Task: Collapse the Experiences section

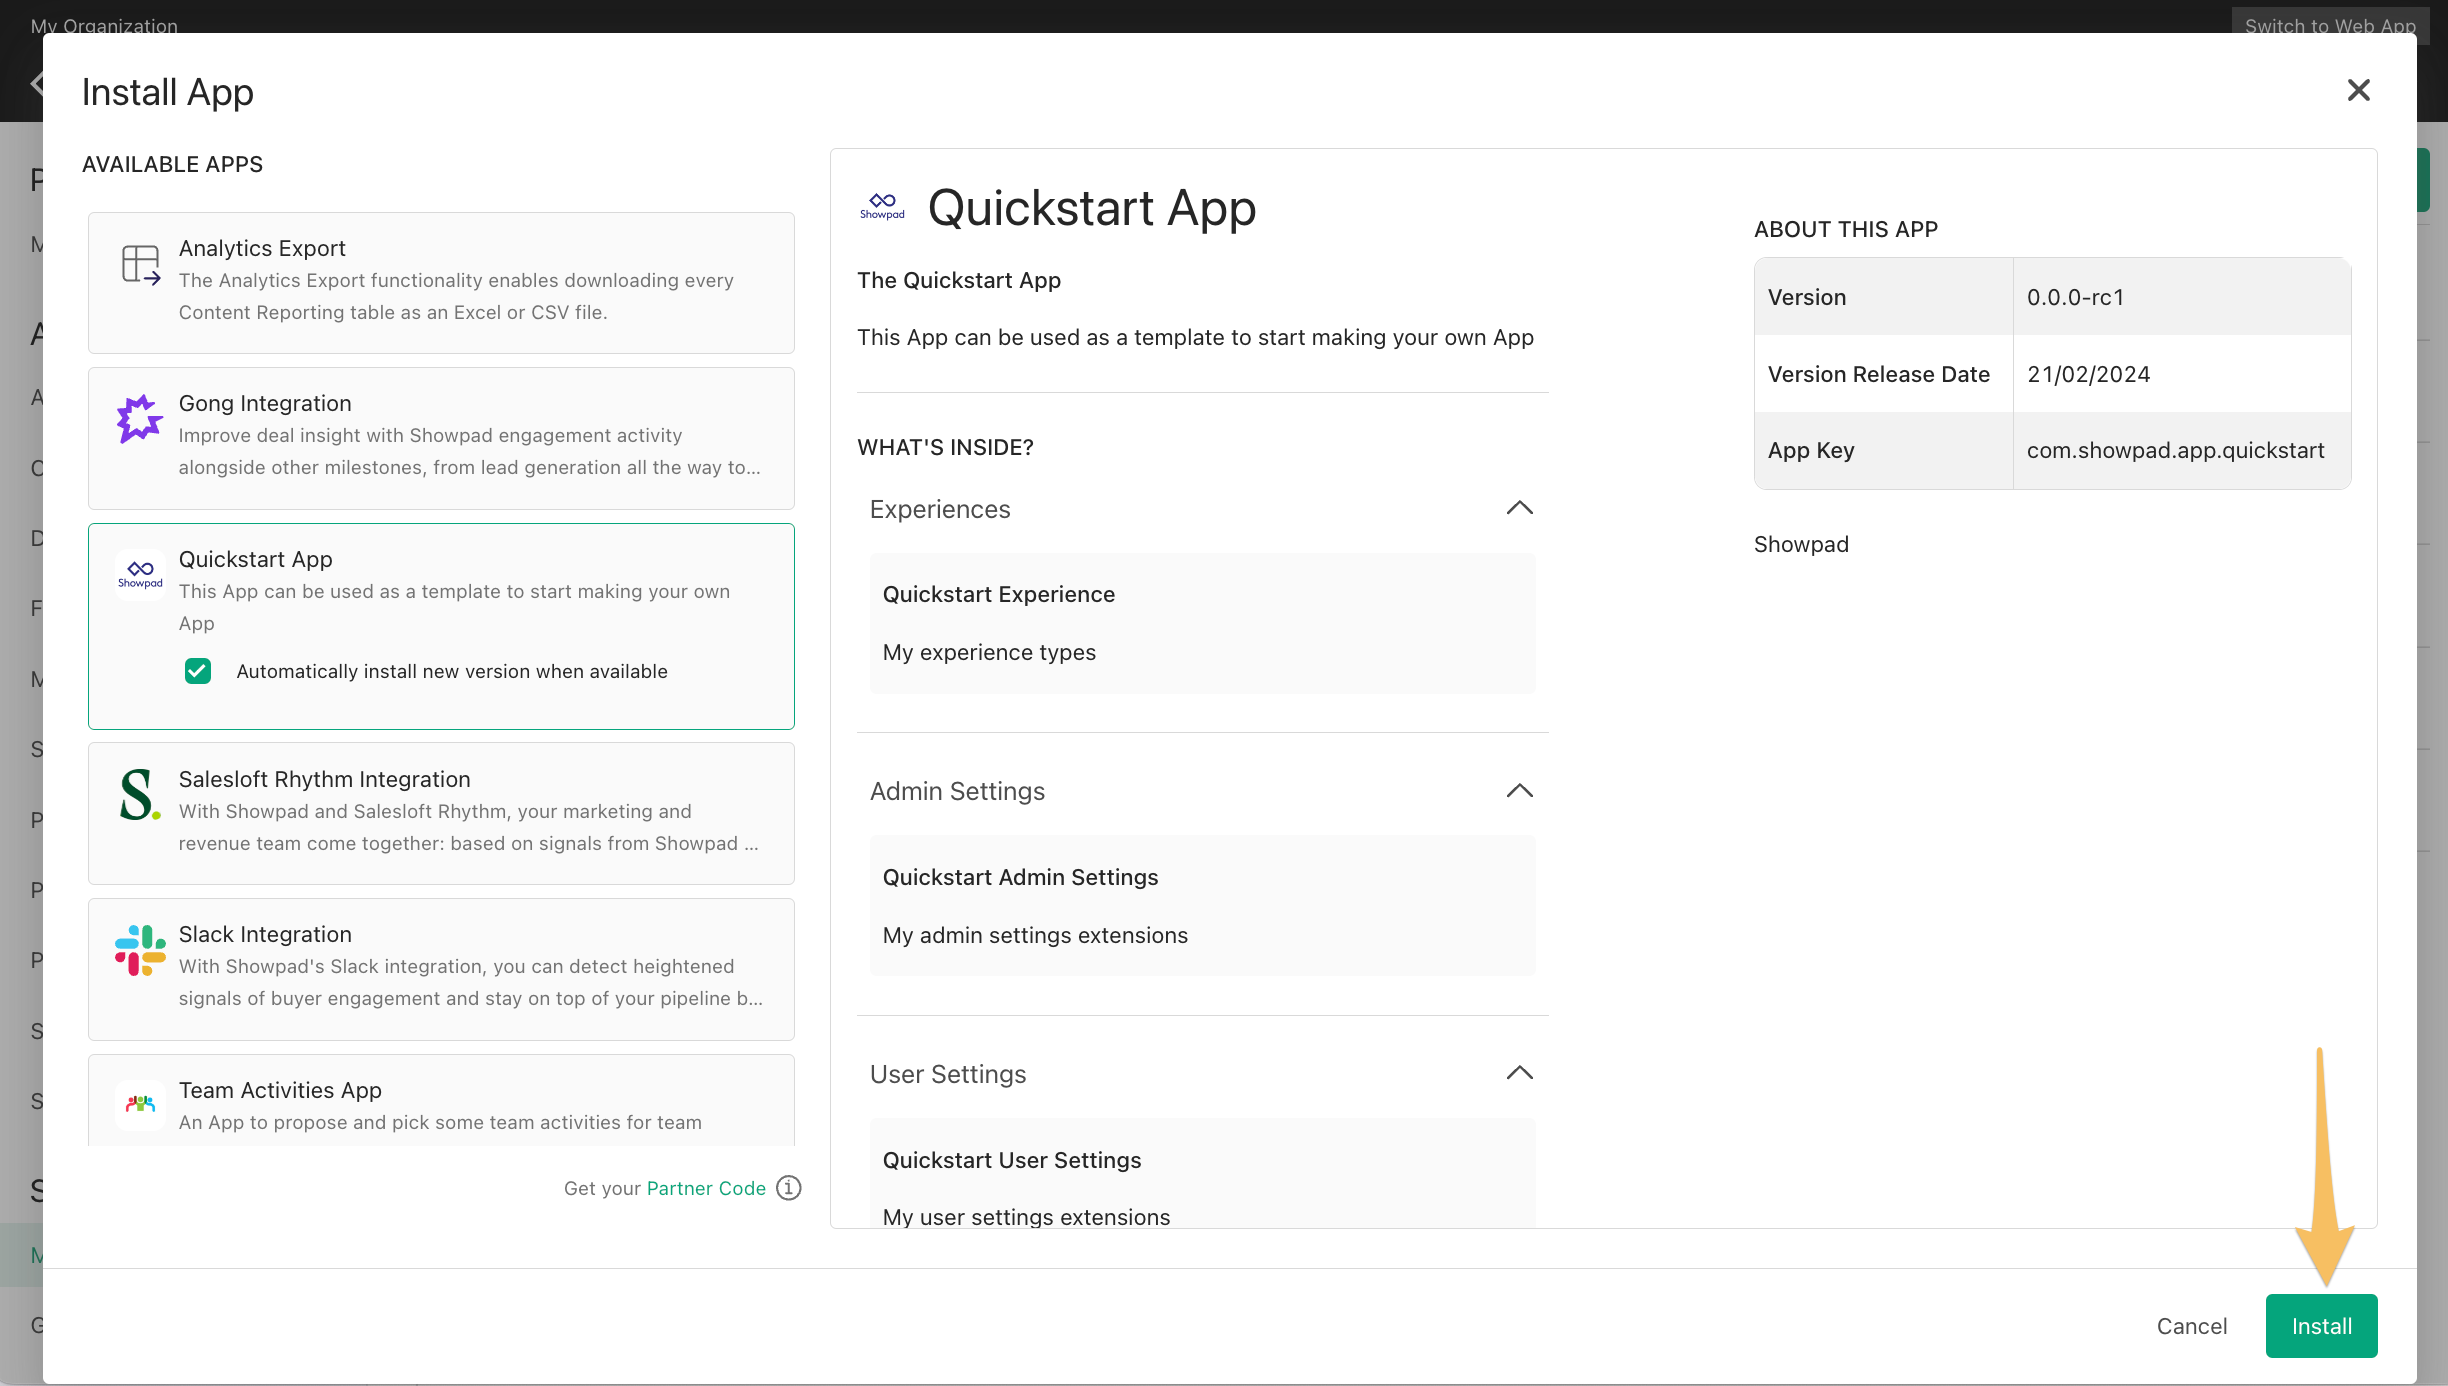Action: (x=1520, y=508)
